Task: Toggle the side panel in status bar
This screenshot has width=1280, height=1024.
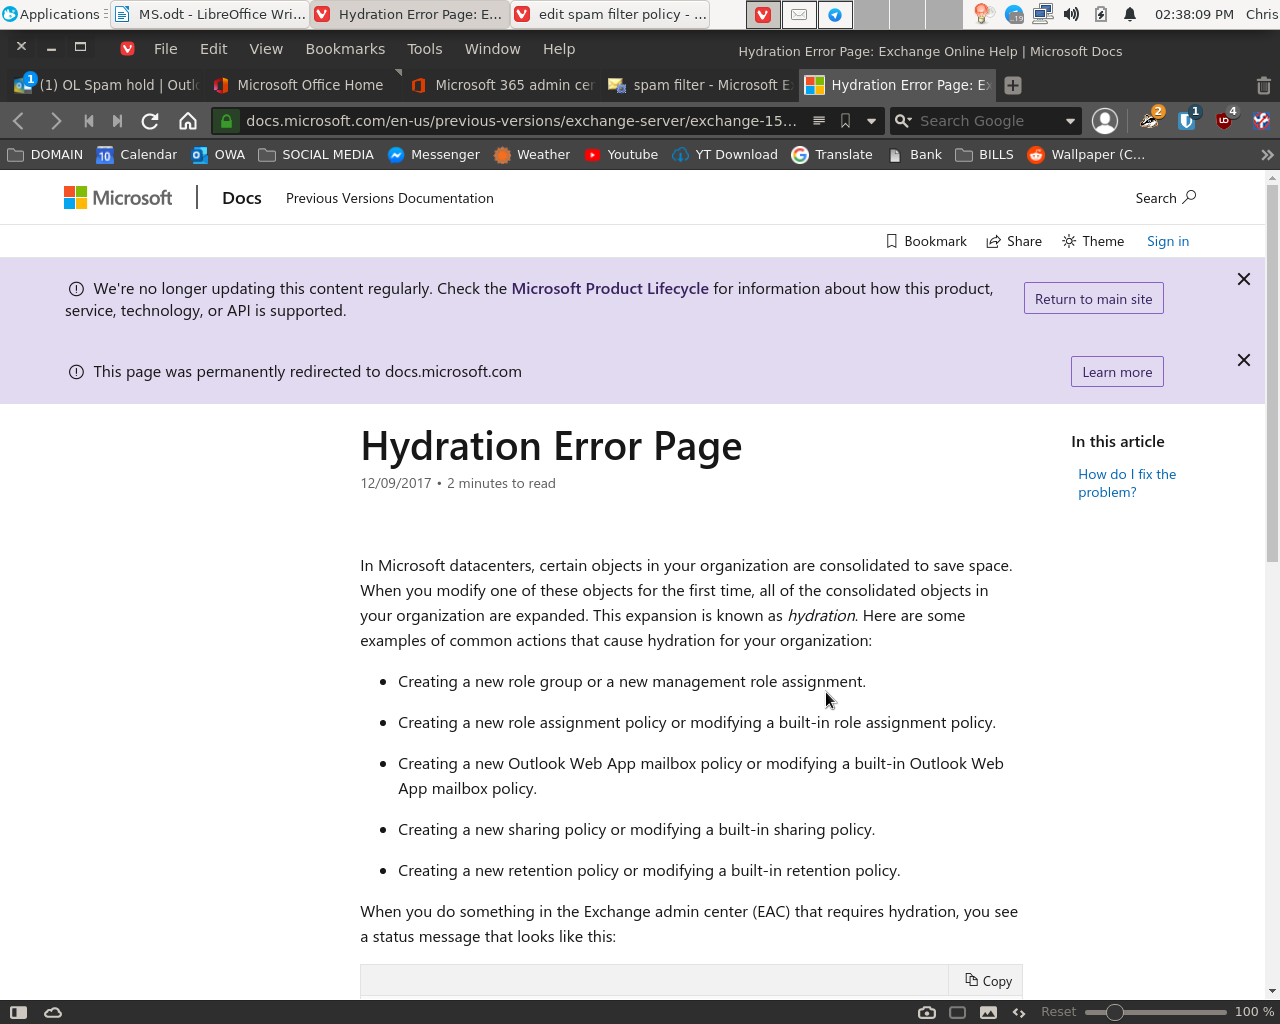Action: (x=18, y=1012)
